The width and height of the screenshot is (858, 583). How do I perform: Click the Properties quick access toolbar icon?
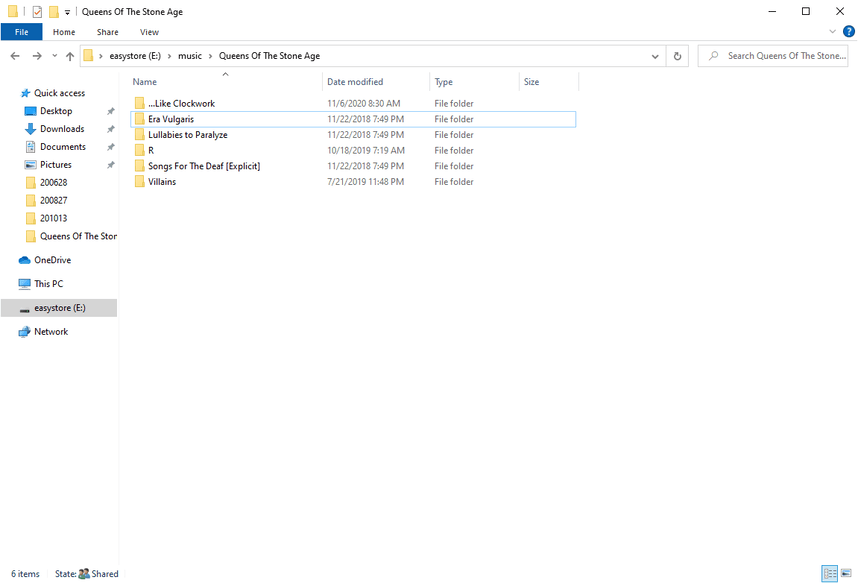pyautogui.click(x=37, y=11)
